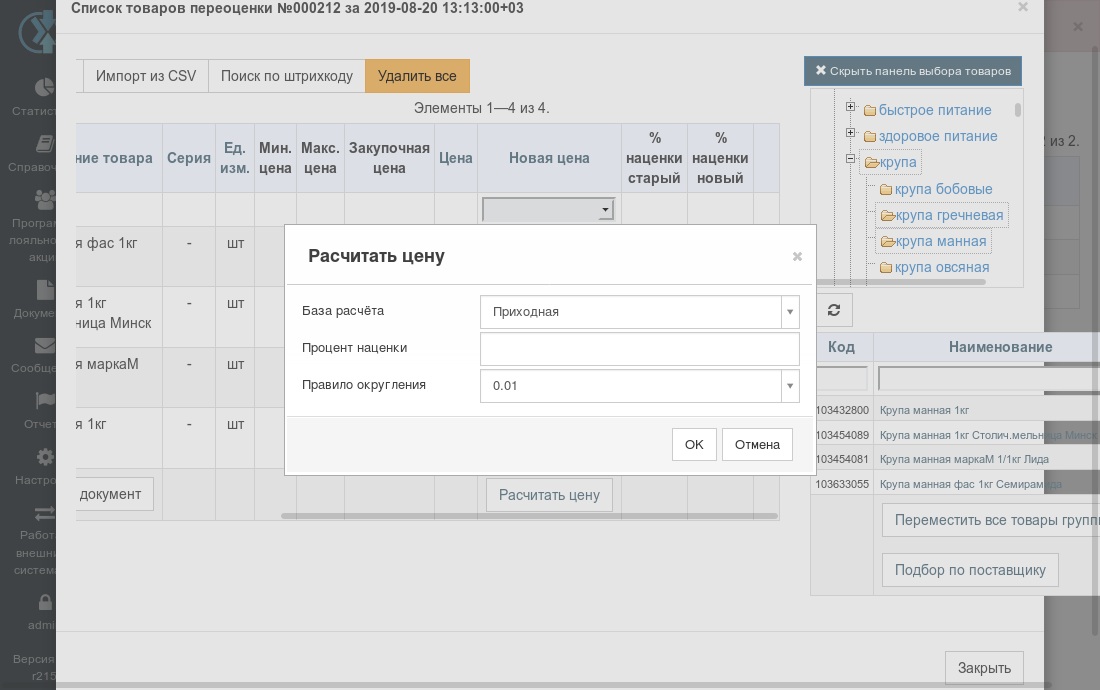The height and width of the screenshot is (690, 1100).
Task: Sort by the "Новая цена" column header
Action: click(x=549, y=158)
